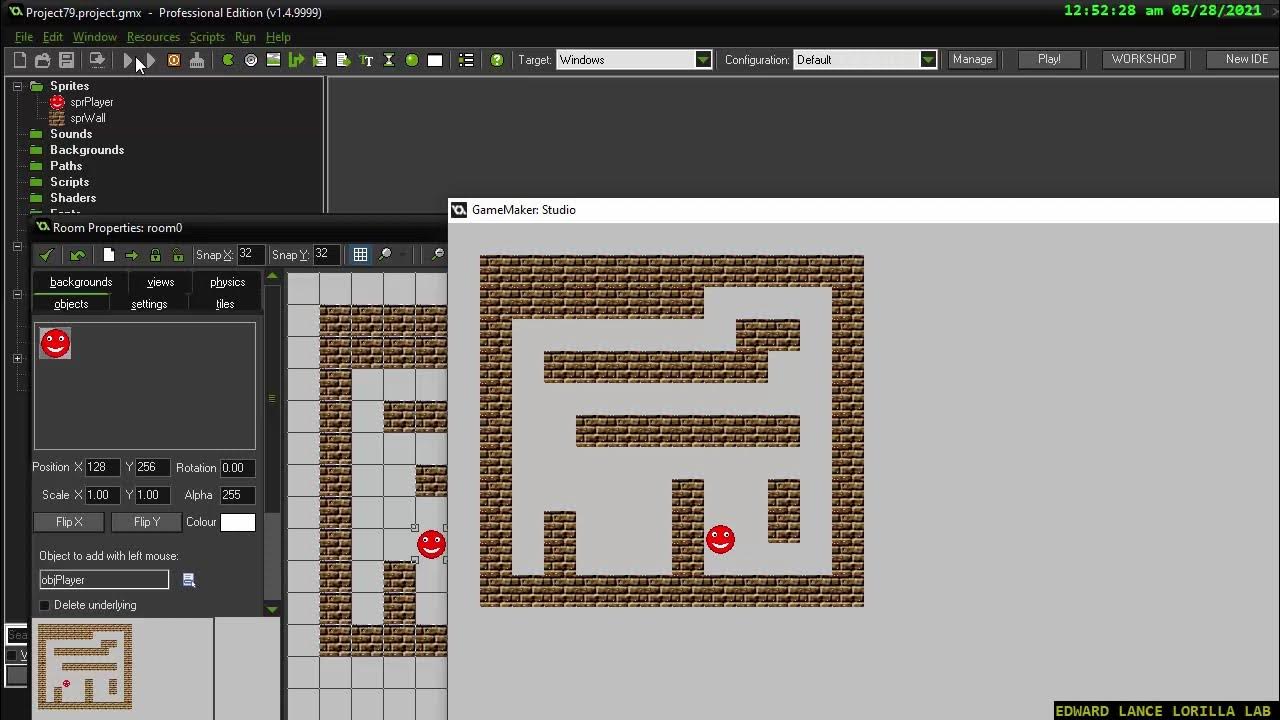The width and height of the screenshot is (1280, 720).
Task: Open the WORKSHOP button
Action: [1143, 59]
